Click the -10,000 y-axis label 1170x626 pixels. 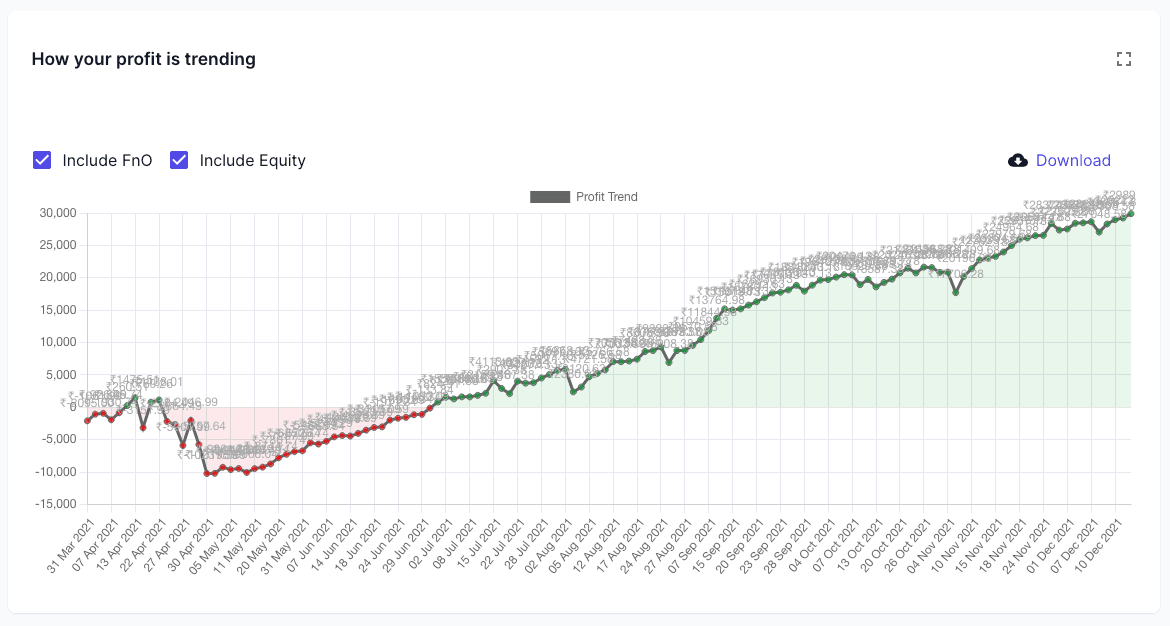point(56,472)
